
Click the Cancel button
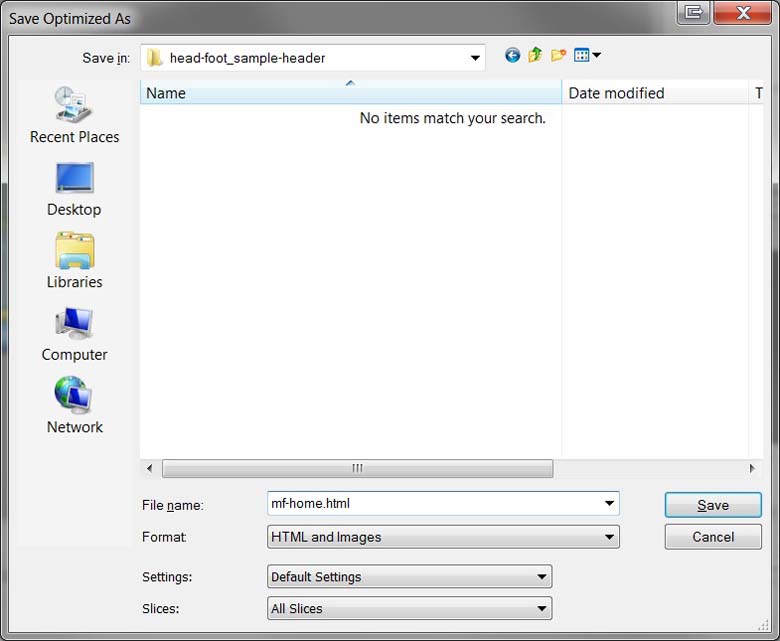(713, 537)
